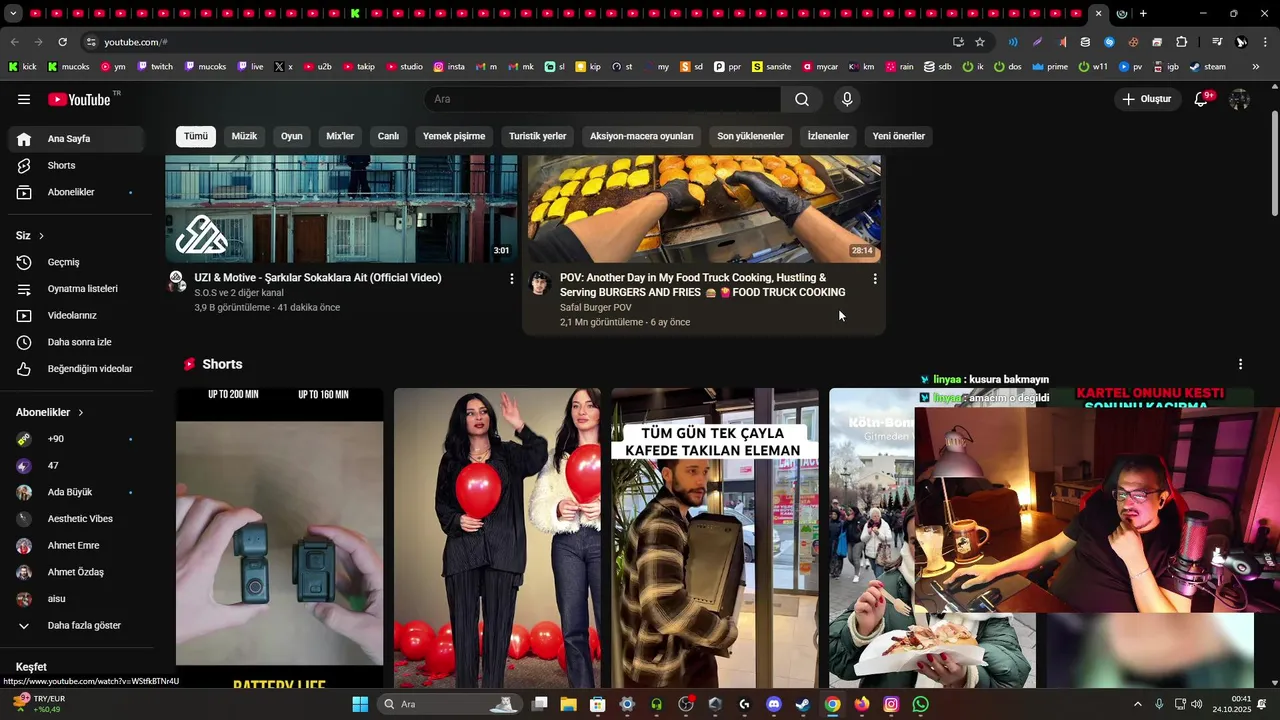Open the account avatar menu
Viewport: 1280px width, 720px height.
pyautogui.click(x=1240, y=99)
